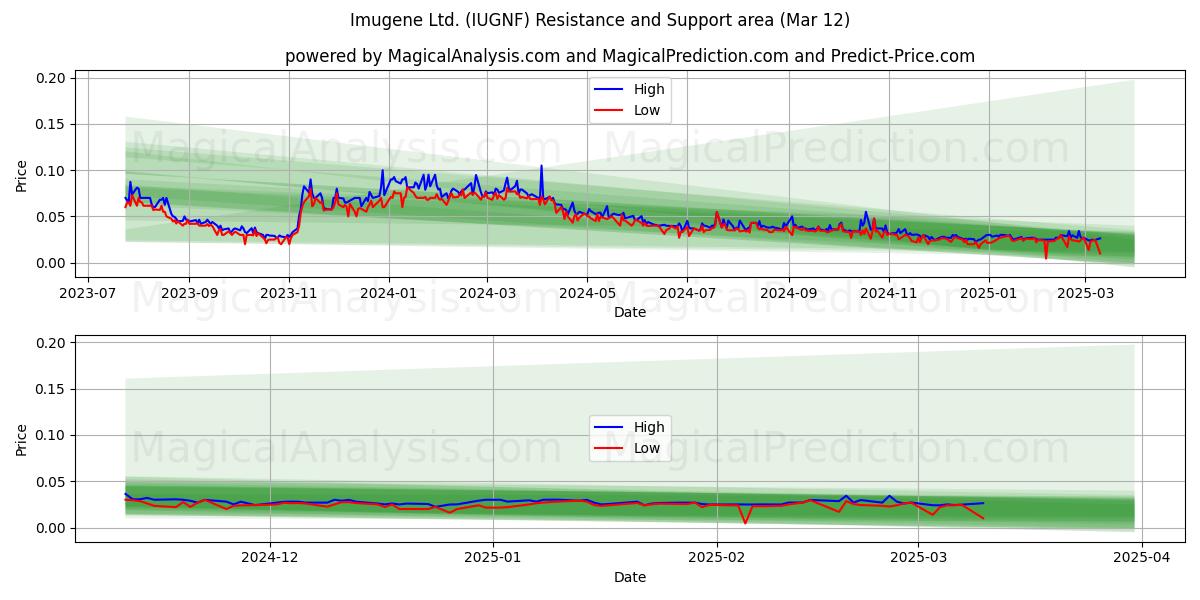Click the '0.05' y-axis tick on upper chart
Image resolution: width=1200 pixels, height=600 pixels.
point(52,217)
